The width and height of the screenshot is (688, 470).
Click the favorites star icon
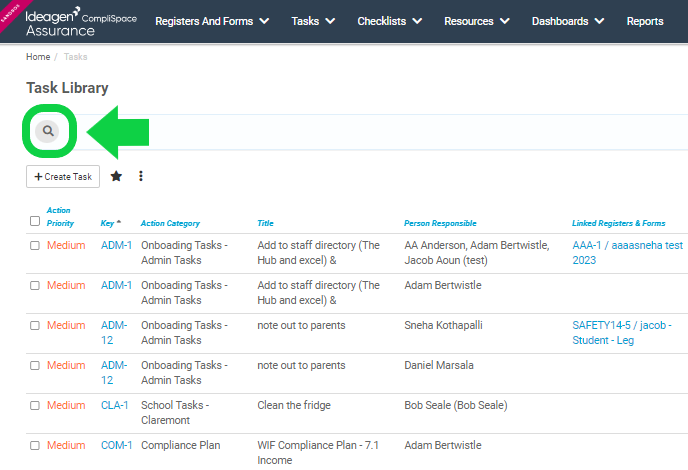116,176
